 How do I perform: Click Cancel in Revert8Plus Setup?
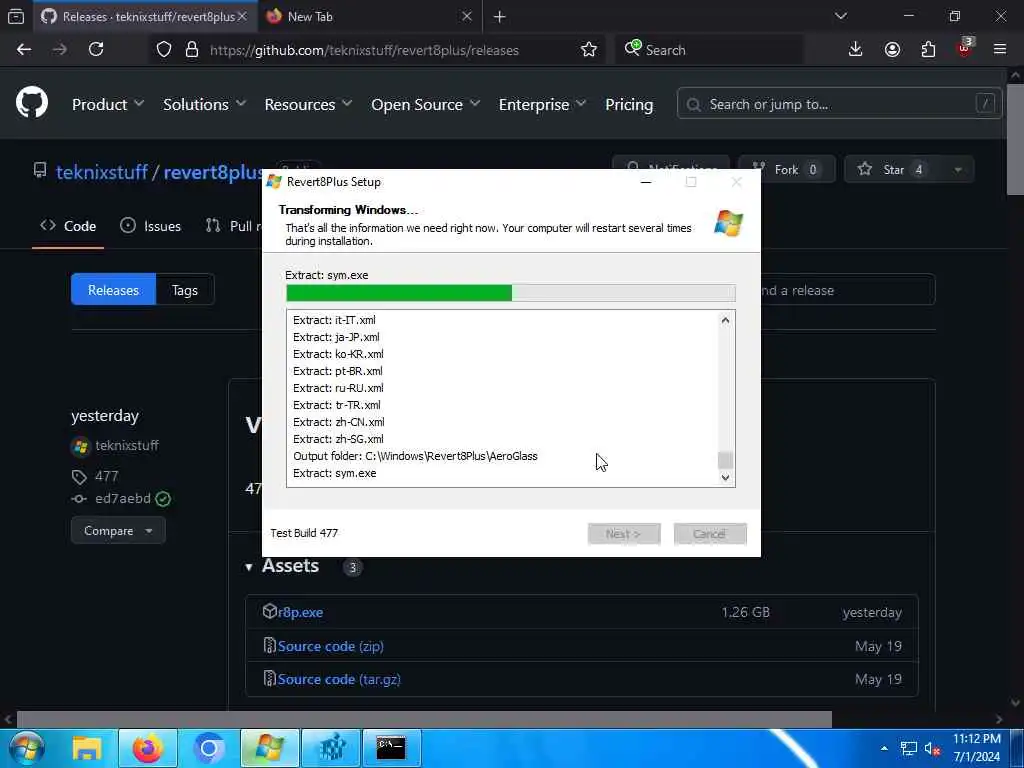(x=710, y=534)
